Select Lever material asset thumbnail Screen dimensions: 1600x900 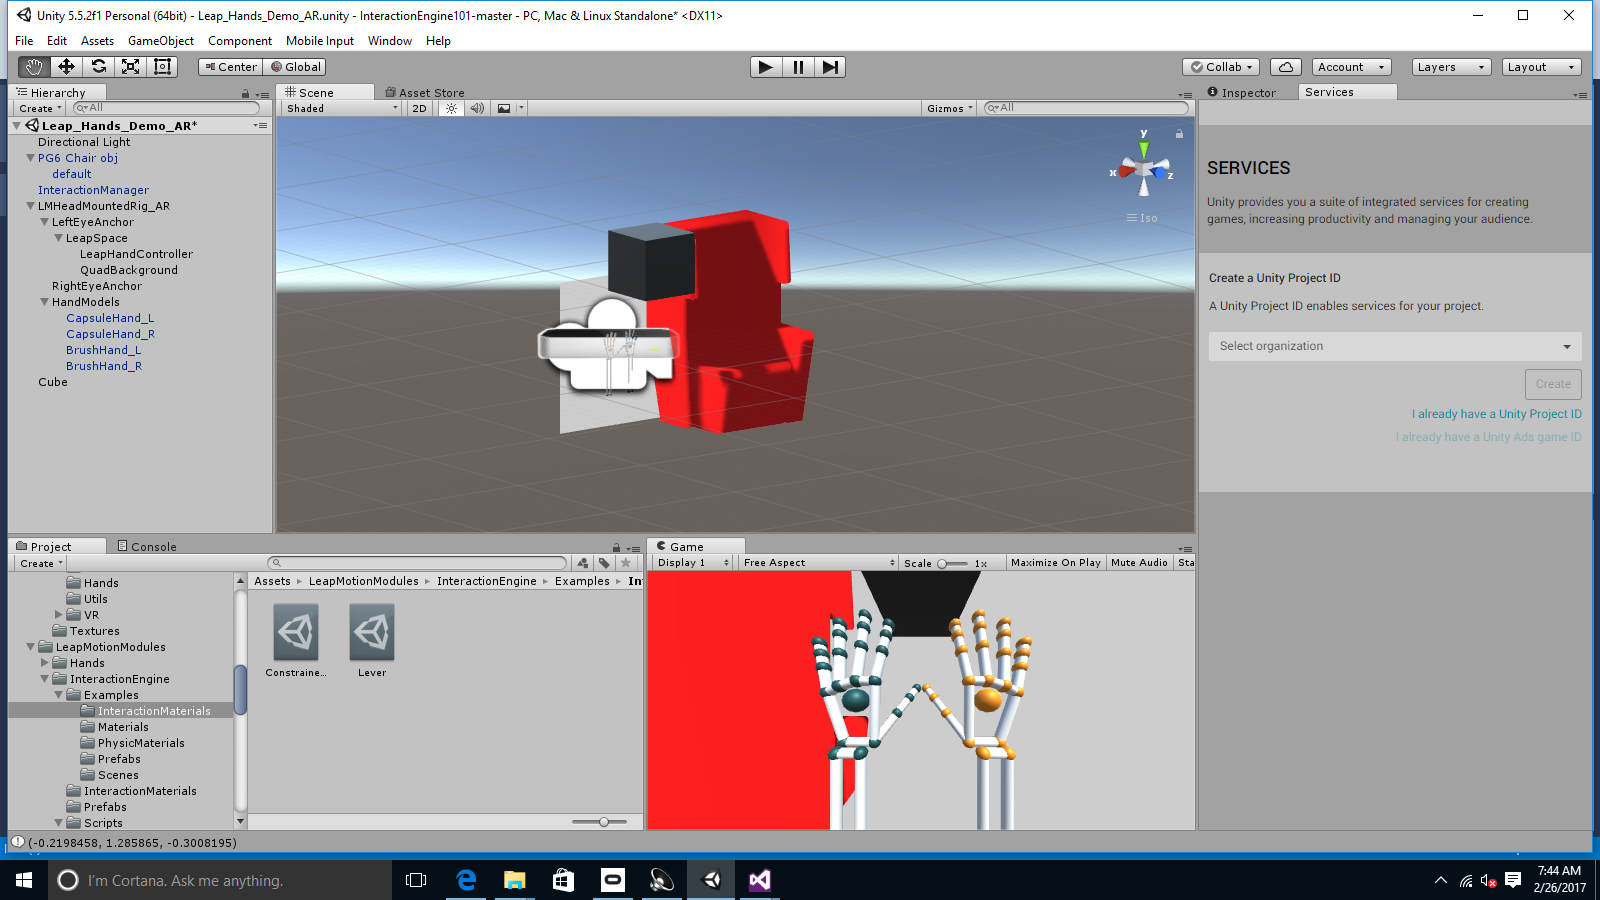click(372, 632)
